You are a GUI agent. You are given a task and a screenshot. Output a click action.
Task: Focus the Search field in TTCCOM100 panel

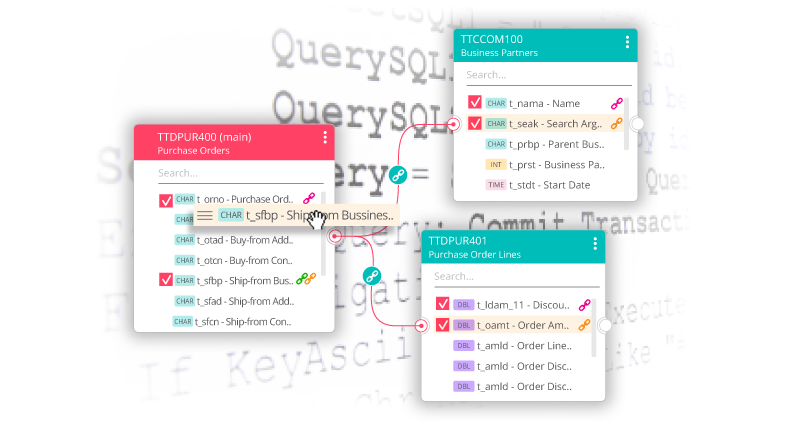click(x=549, y=75)
